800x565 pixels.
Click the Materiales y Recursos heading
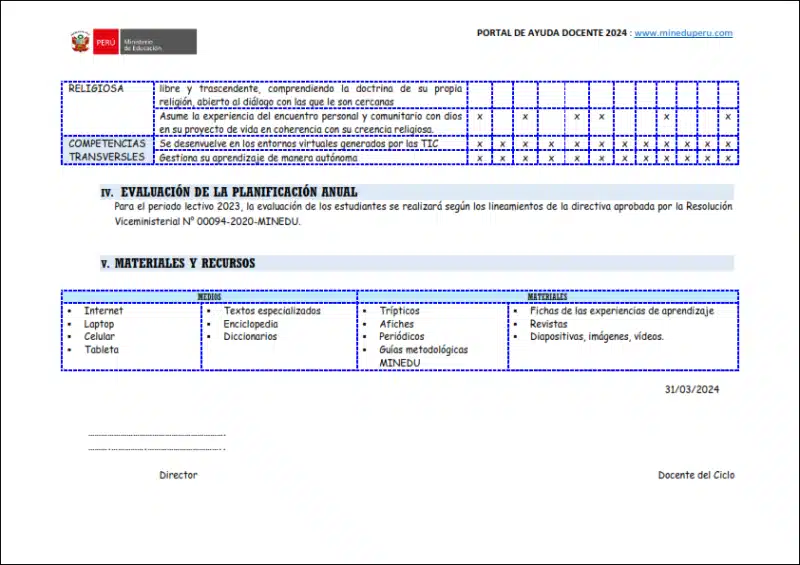click(184, 263)
